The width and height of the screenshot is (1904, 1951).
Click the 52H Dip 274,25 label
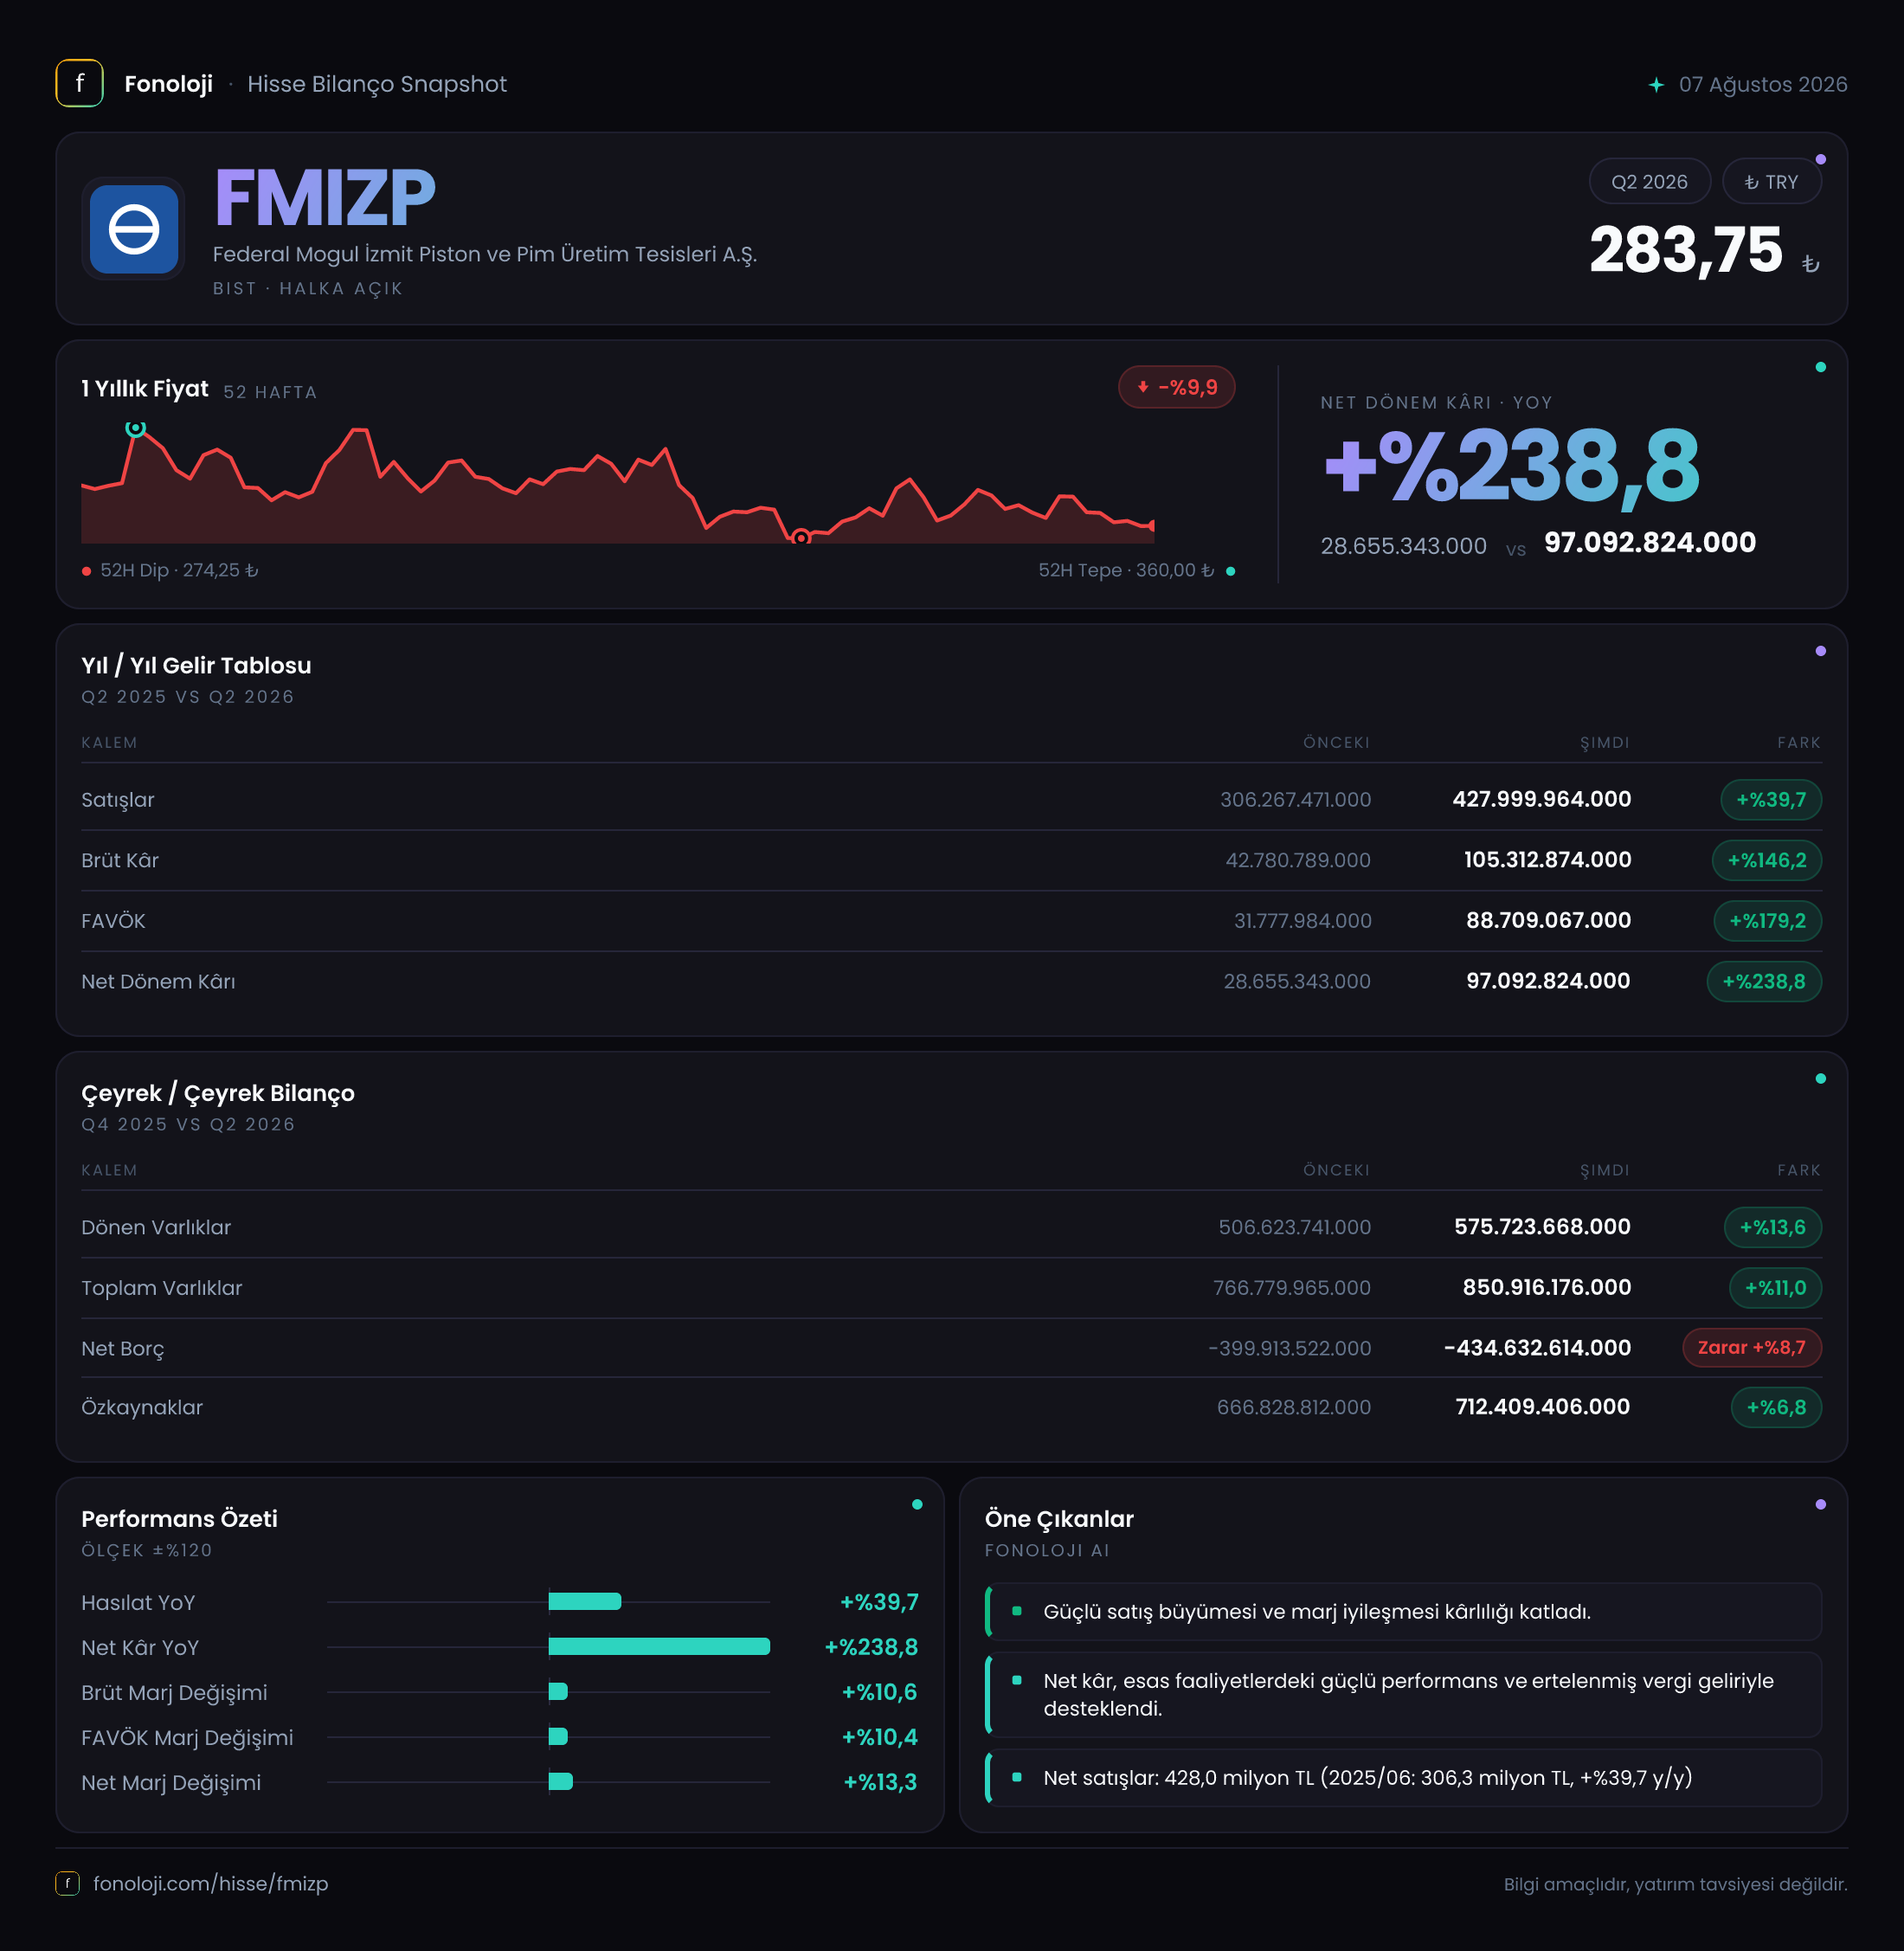pos(179,570)
